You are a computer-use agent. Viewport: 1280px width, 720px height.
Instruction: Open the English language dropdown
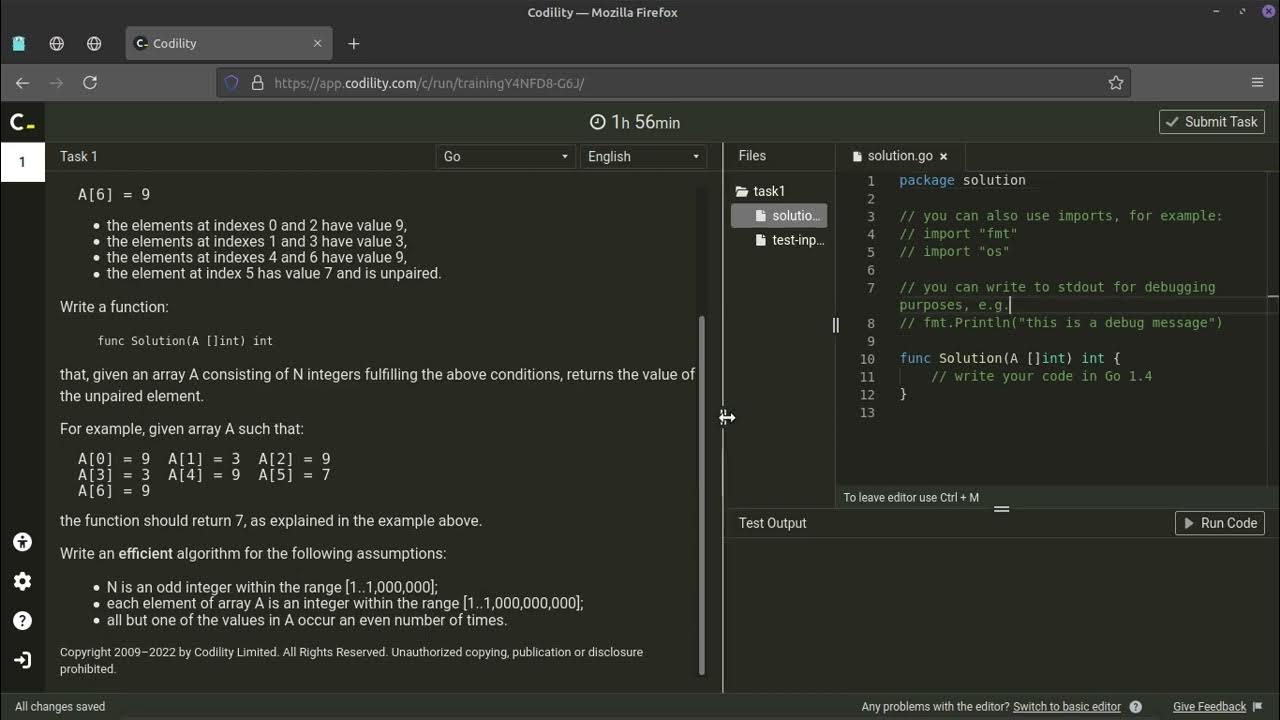click(643, 156)
